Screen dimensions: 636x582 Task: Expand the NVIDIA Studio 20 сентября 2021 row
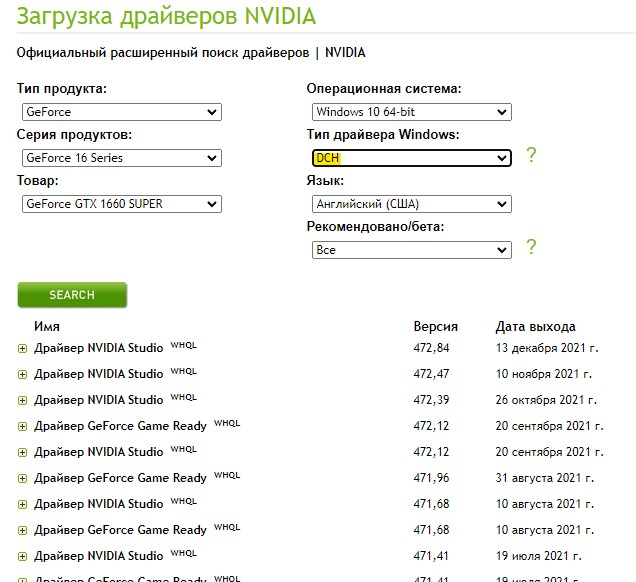22,452
